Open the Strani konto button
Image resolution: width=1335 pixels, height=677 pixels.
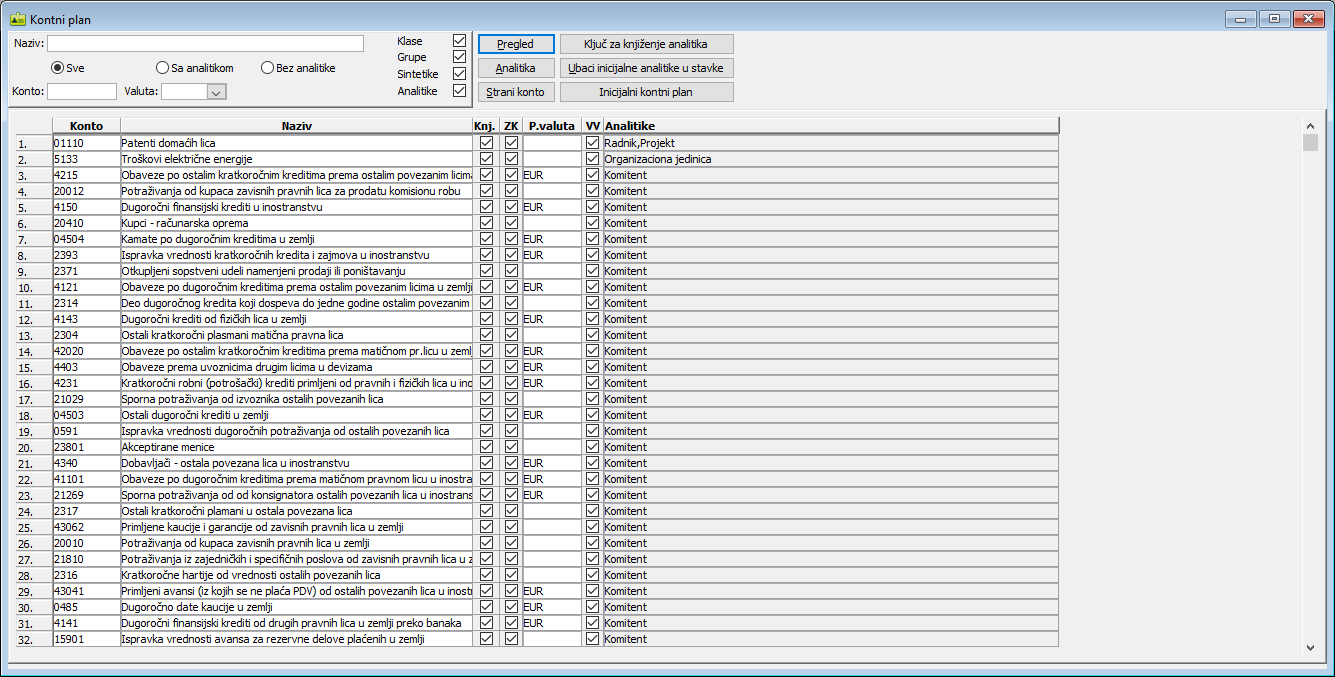tap(516, 92)
